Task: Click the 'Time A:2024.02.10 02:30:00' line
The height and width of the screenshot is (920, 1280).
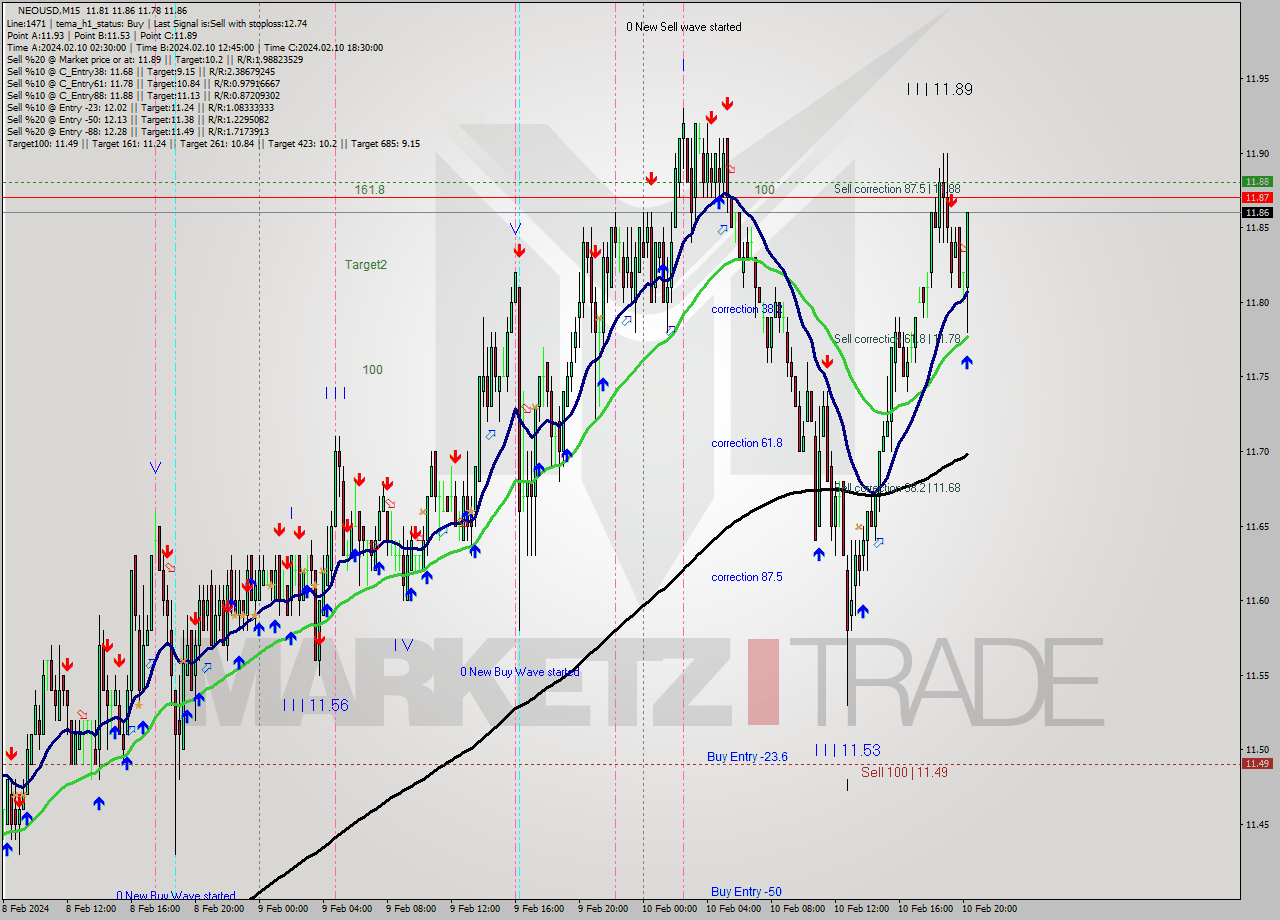Action: [194, 47]
